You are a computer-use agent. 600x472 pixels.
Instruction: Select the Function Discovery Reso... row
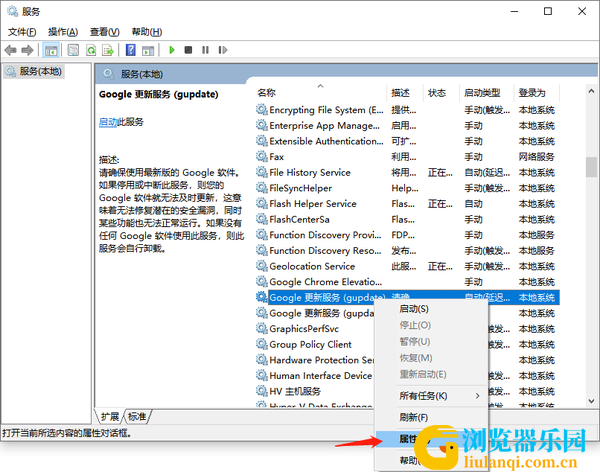407,251
